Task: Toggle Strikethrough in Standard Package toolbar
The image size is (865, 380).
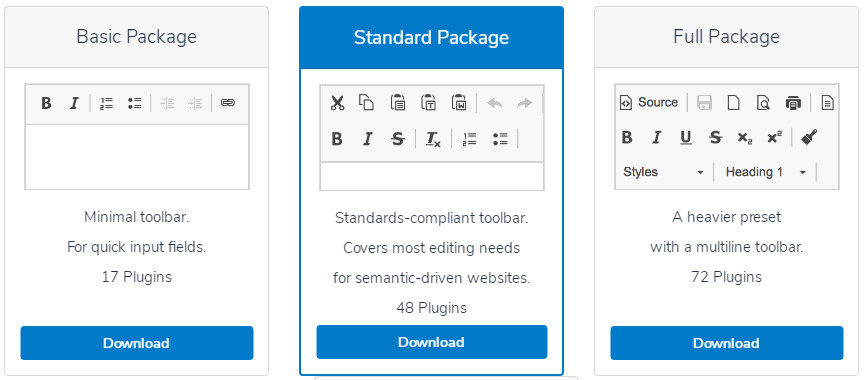Action: click(x=398, y=140)
